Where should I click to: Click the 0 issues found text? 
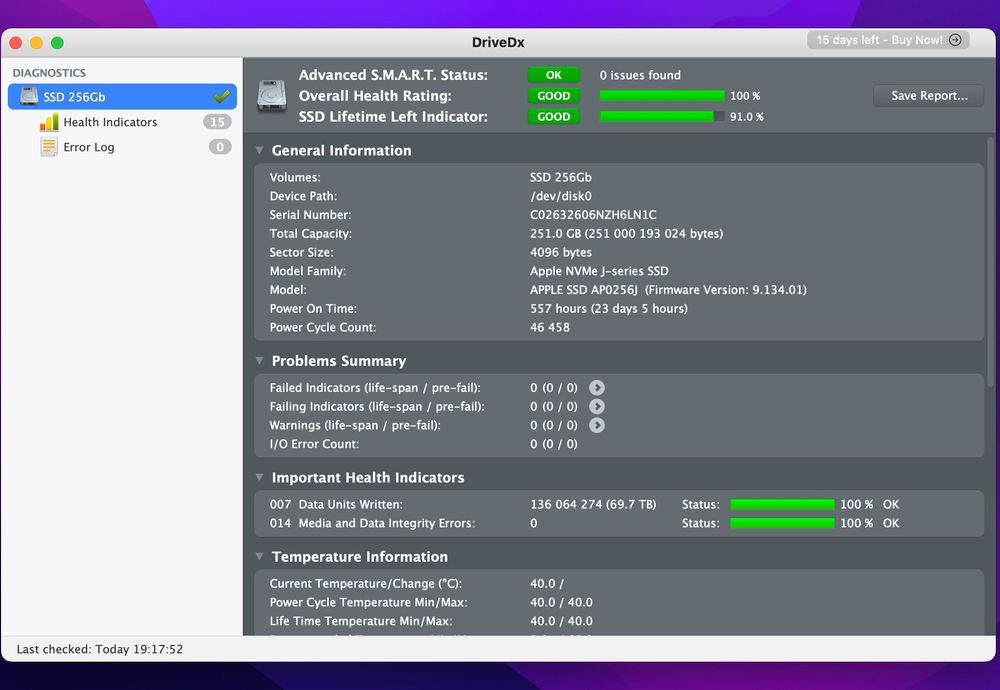point(640,75)
